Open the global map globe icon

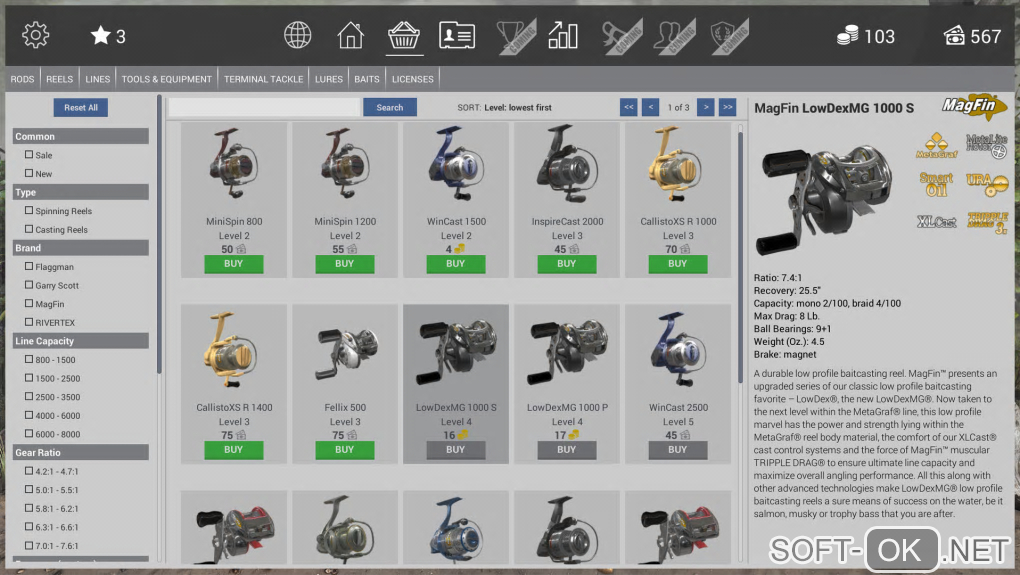click(297, 35)
